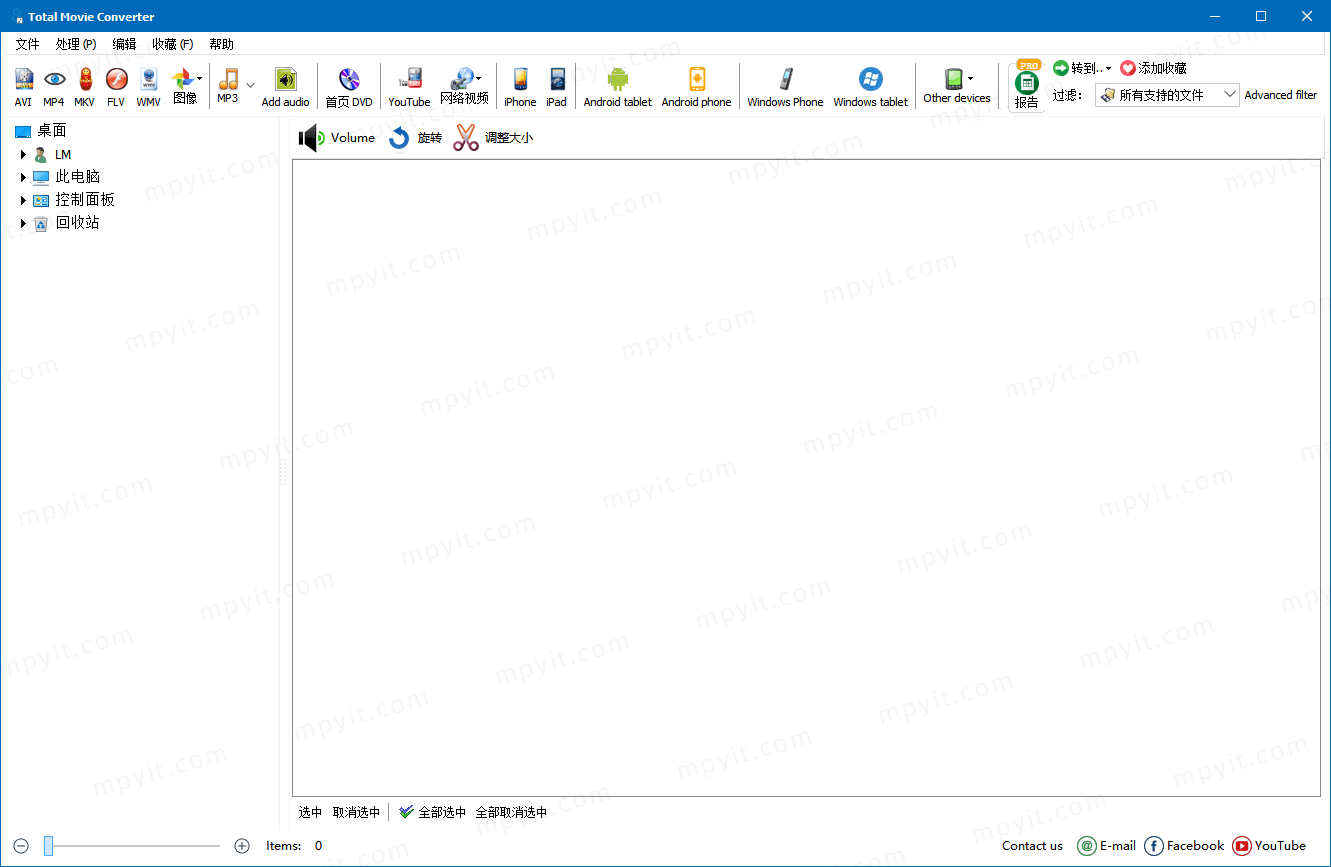Select the Android tablet preset
Viewport: 1331px width, 867px height.
point(618,87)
